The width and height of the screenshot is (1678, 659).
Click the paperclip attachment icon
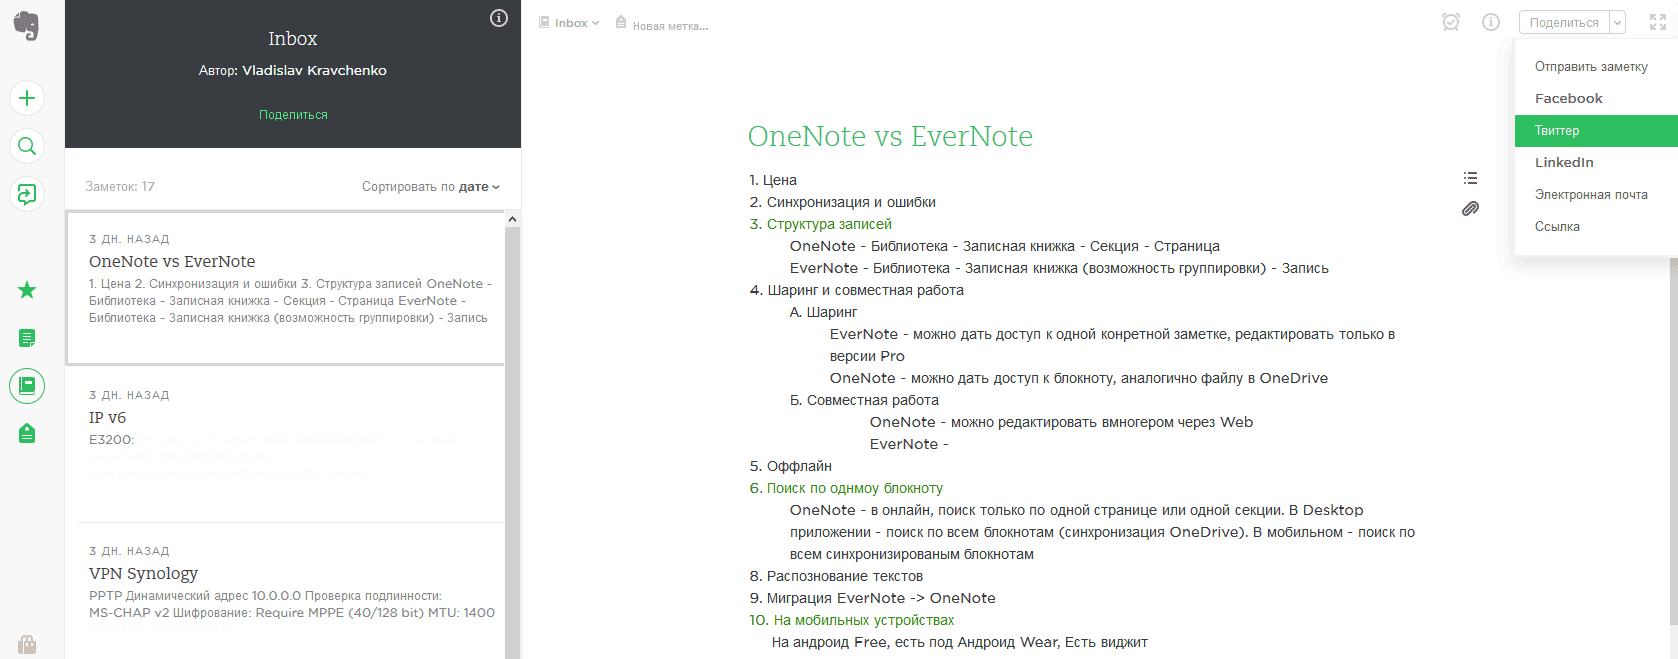pyautogui.click(x=1470, y=209)
